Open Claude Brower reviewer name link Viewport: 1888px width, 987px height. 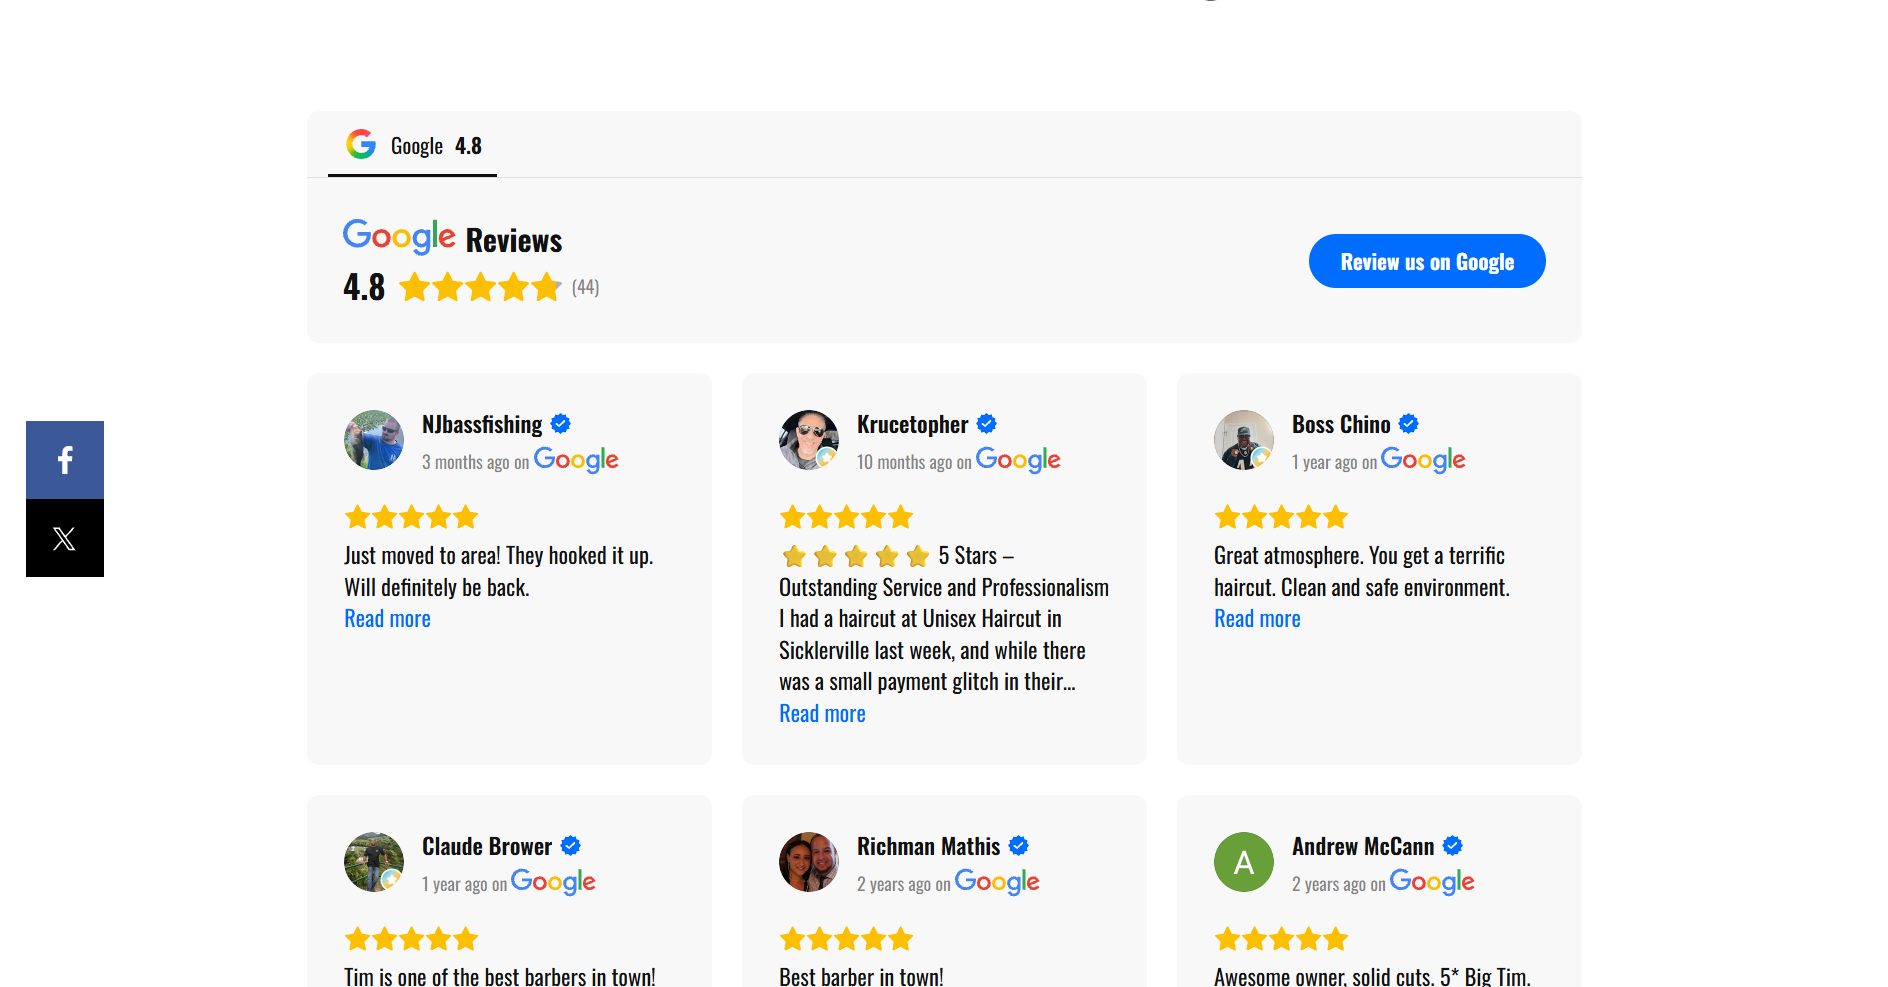click(x=487, y=846)
